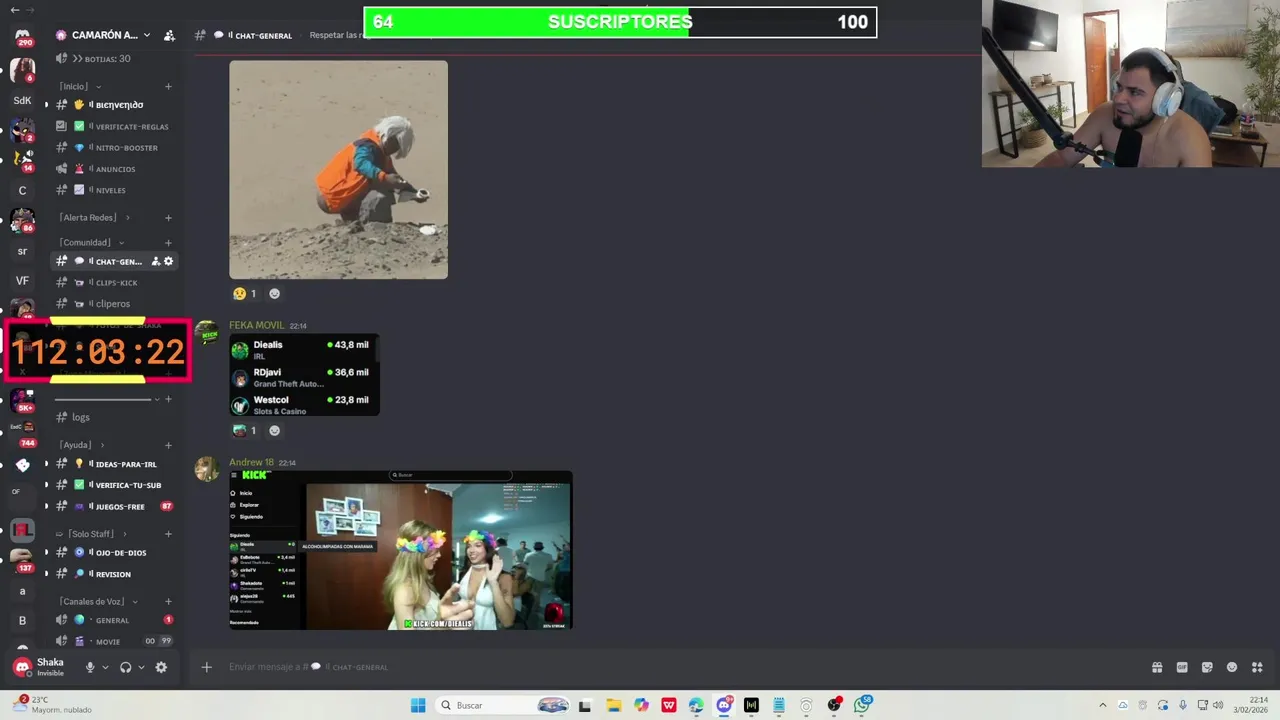The width and height of the screenshot is (1280, 720).
Task: Toggle the microphone mute in the user panel
Action: 90,667
